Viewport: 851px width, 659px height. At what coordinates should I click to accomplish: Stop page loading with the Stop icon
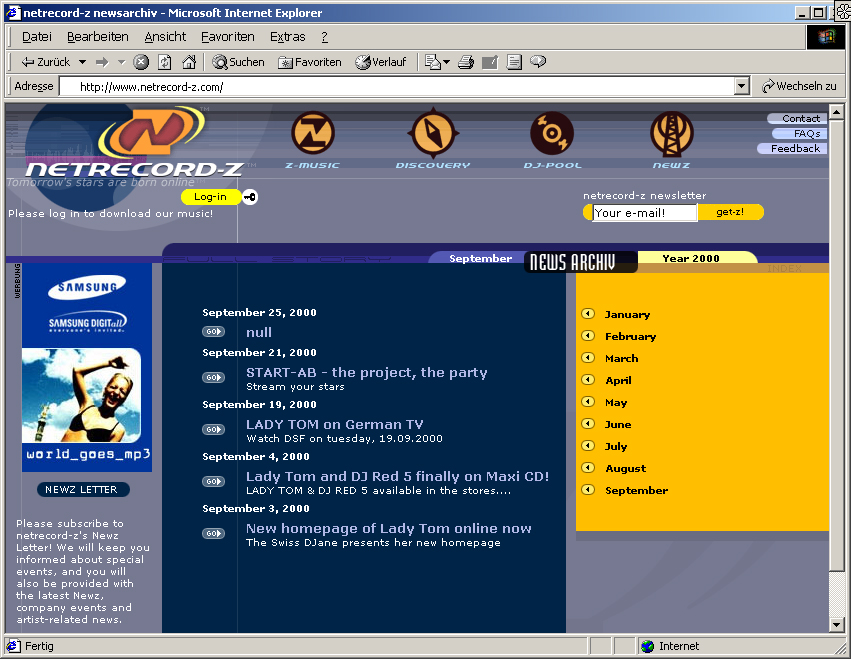pyautogui.click(x=141, y=62)
